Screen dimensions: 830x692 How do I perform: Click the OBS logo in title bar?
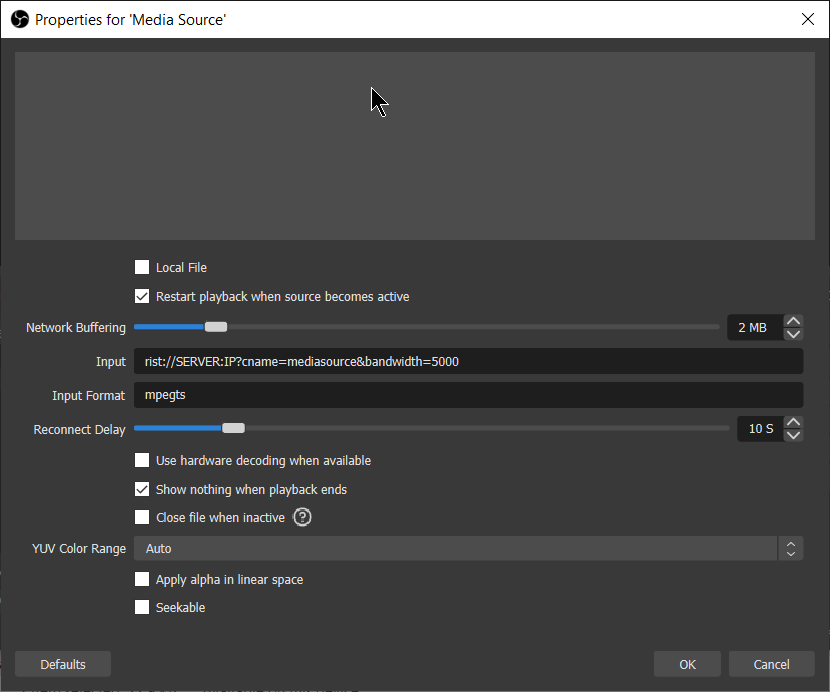pyautogui.click(x=20, y=20)
